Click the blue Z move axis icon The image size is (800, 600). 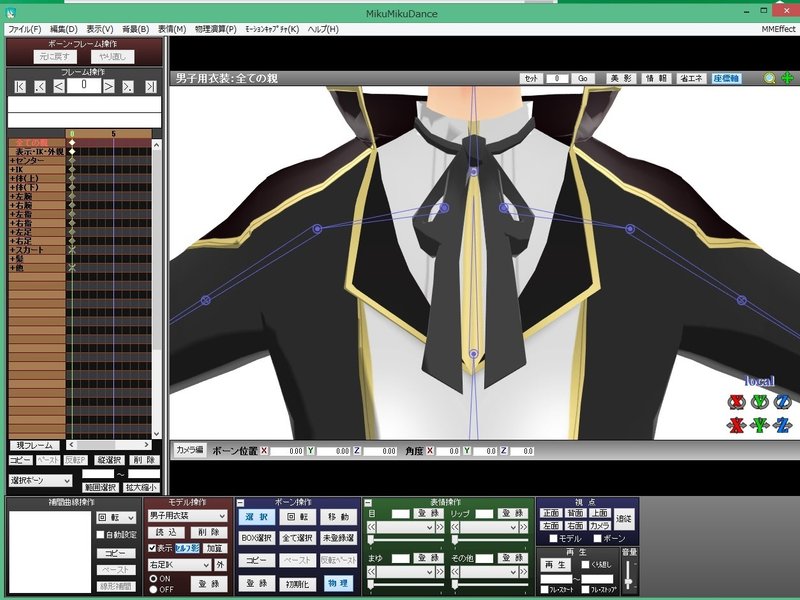coord(783,425)
